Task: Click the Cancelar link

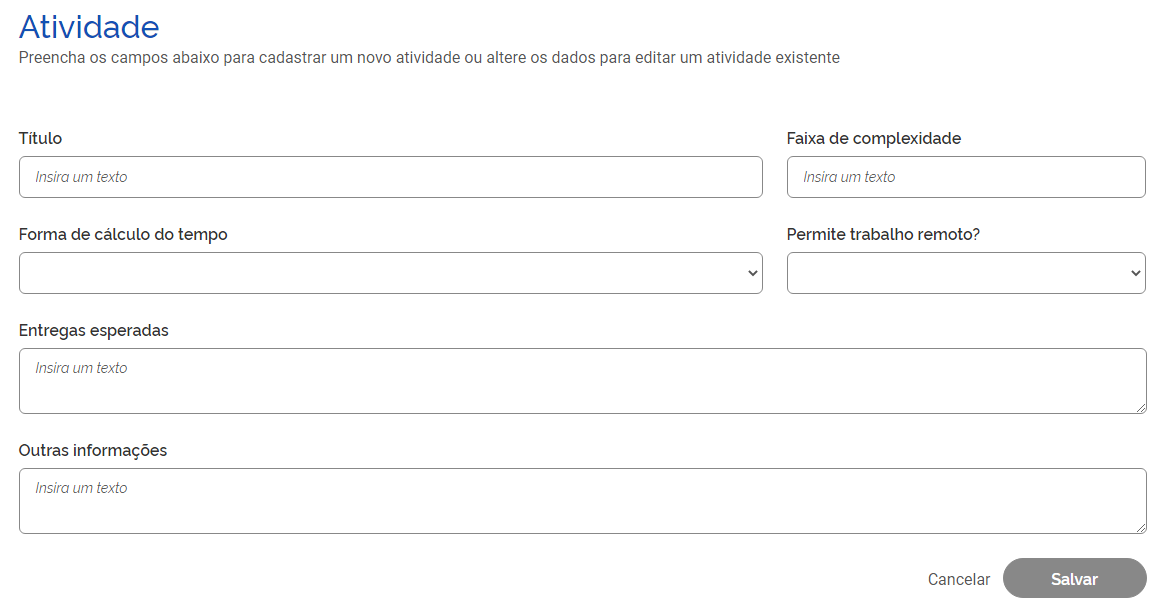Action: click(x=958, y=579)
